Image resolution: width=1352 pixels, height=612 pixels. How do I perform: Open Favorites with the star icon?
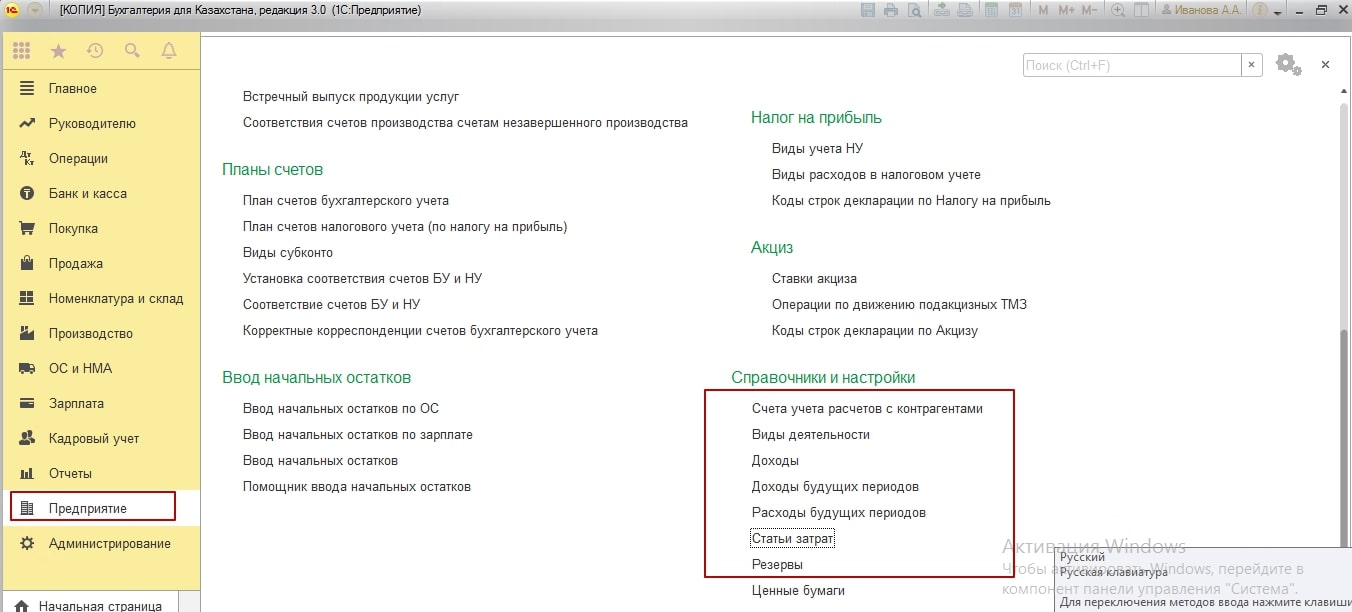coord(58,50)
